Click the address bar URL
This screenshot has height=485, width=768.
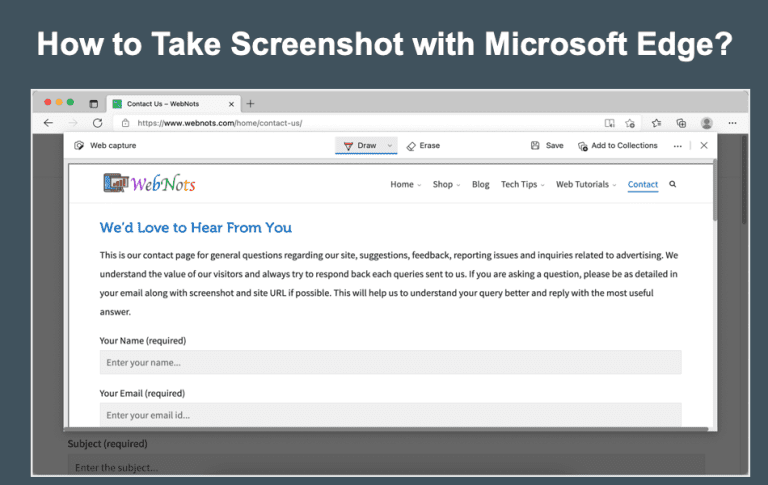[x=219, y=123]
